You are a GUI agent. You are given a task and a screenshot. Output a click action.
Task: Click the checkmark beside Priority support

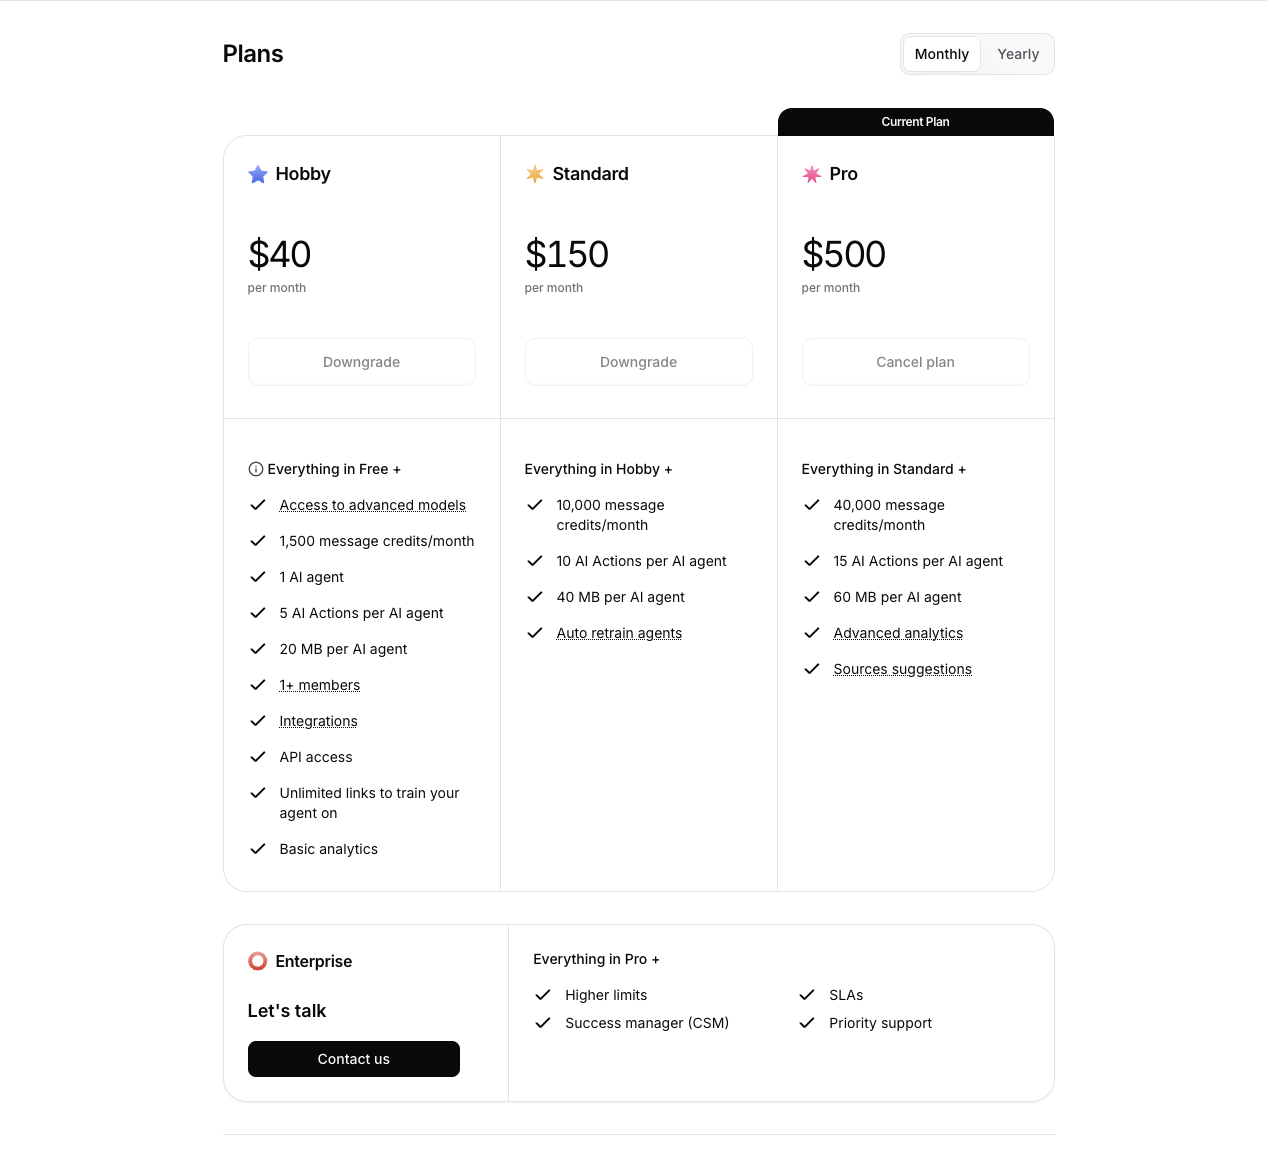[x=806, y=1023]
